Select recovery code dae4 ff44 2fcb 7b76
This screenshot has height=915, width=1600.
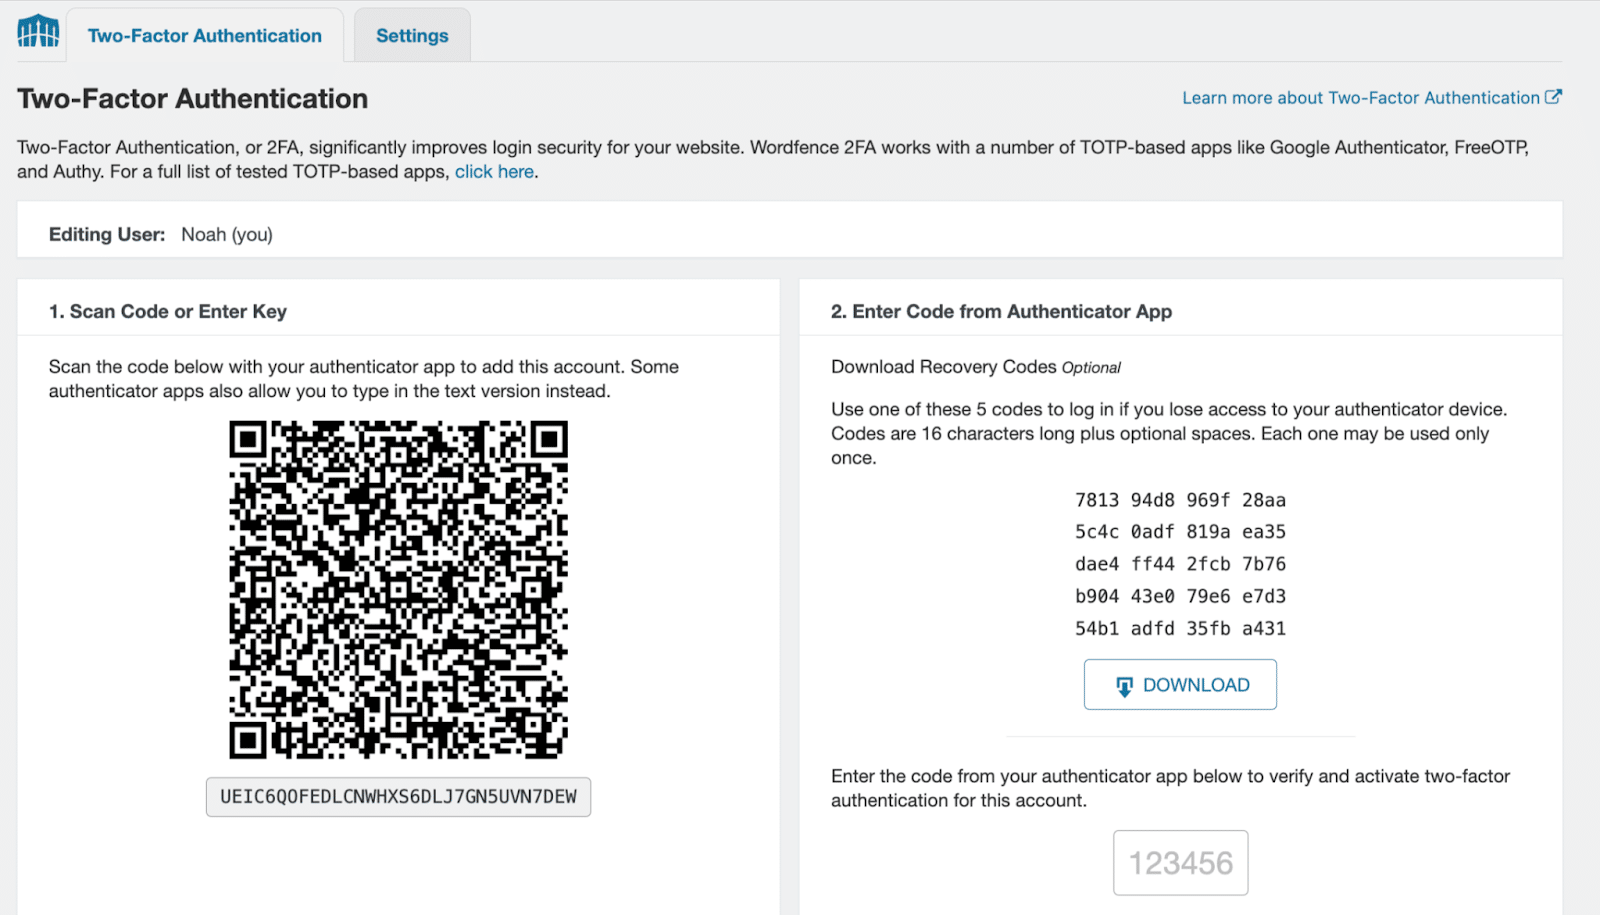tap(1180, 564)
